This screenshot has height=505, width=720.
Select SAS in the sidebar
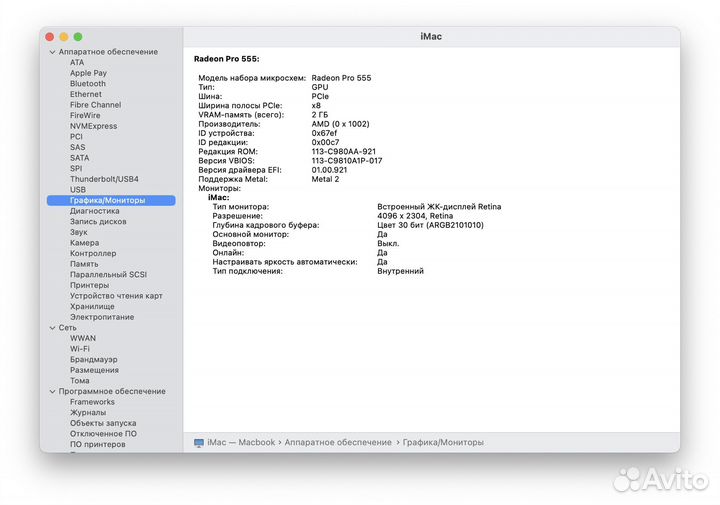78,147
